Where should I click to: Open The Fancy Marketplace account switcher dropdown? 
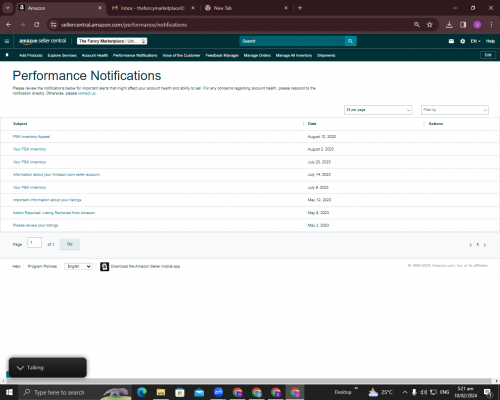click(112, 41)
